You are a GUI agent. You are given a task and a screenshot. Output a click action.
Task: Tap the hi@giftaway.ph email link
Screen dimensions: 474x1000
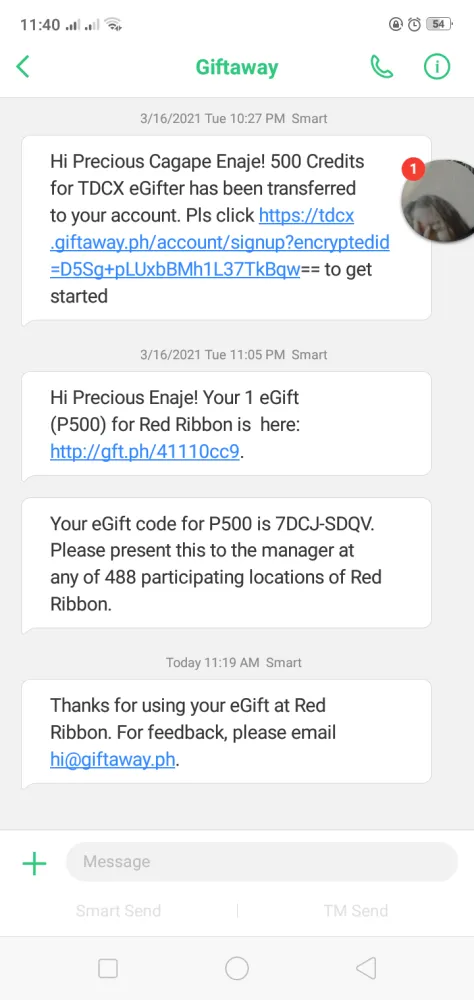click(x=112, y=760)
